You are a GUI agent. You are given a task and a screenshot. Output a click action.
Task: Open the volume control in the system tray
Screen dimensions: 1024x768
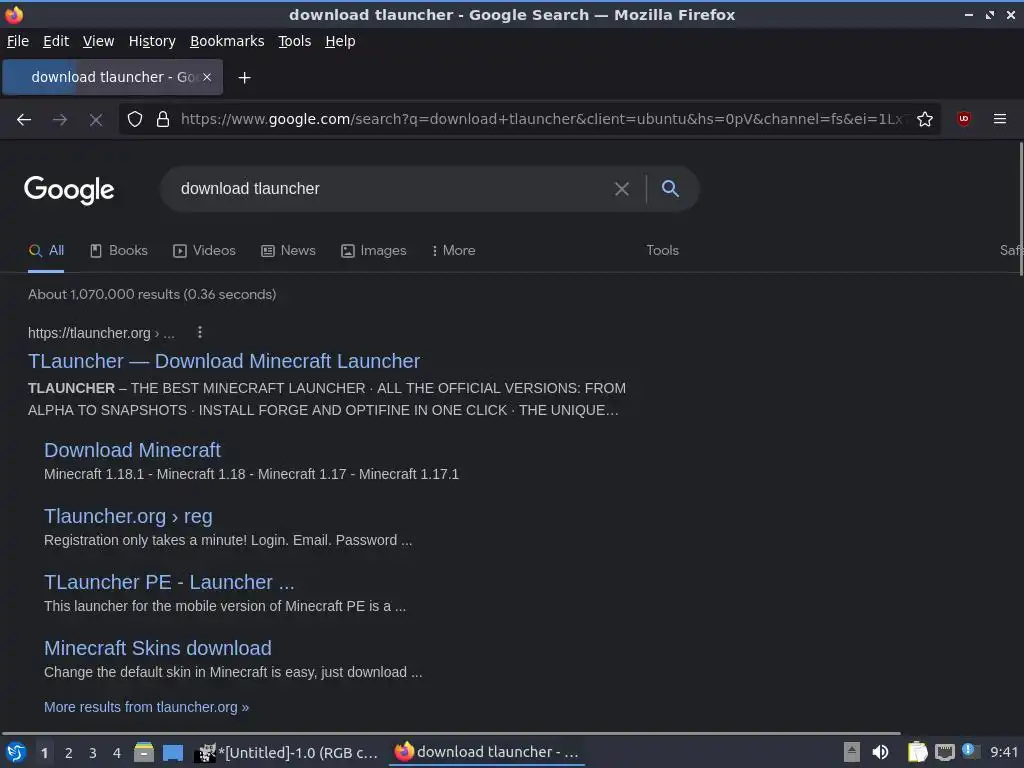[881, 752]
